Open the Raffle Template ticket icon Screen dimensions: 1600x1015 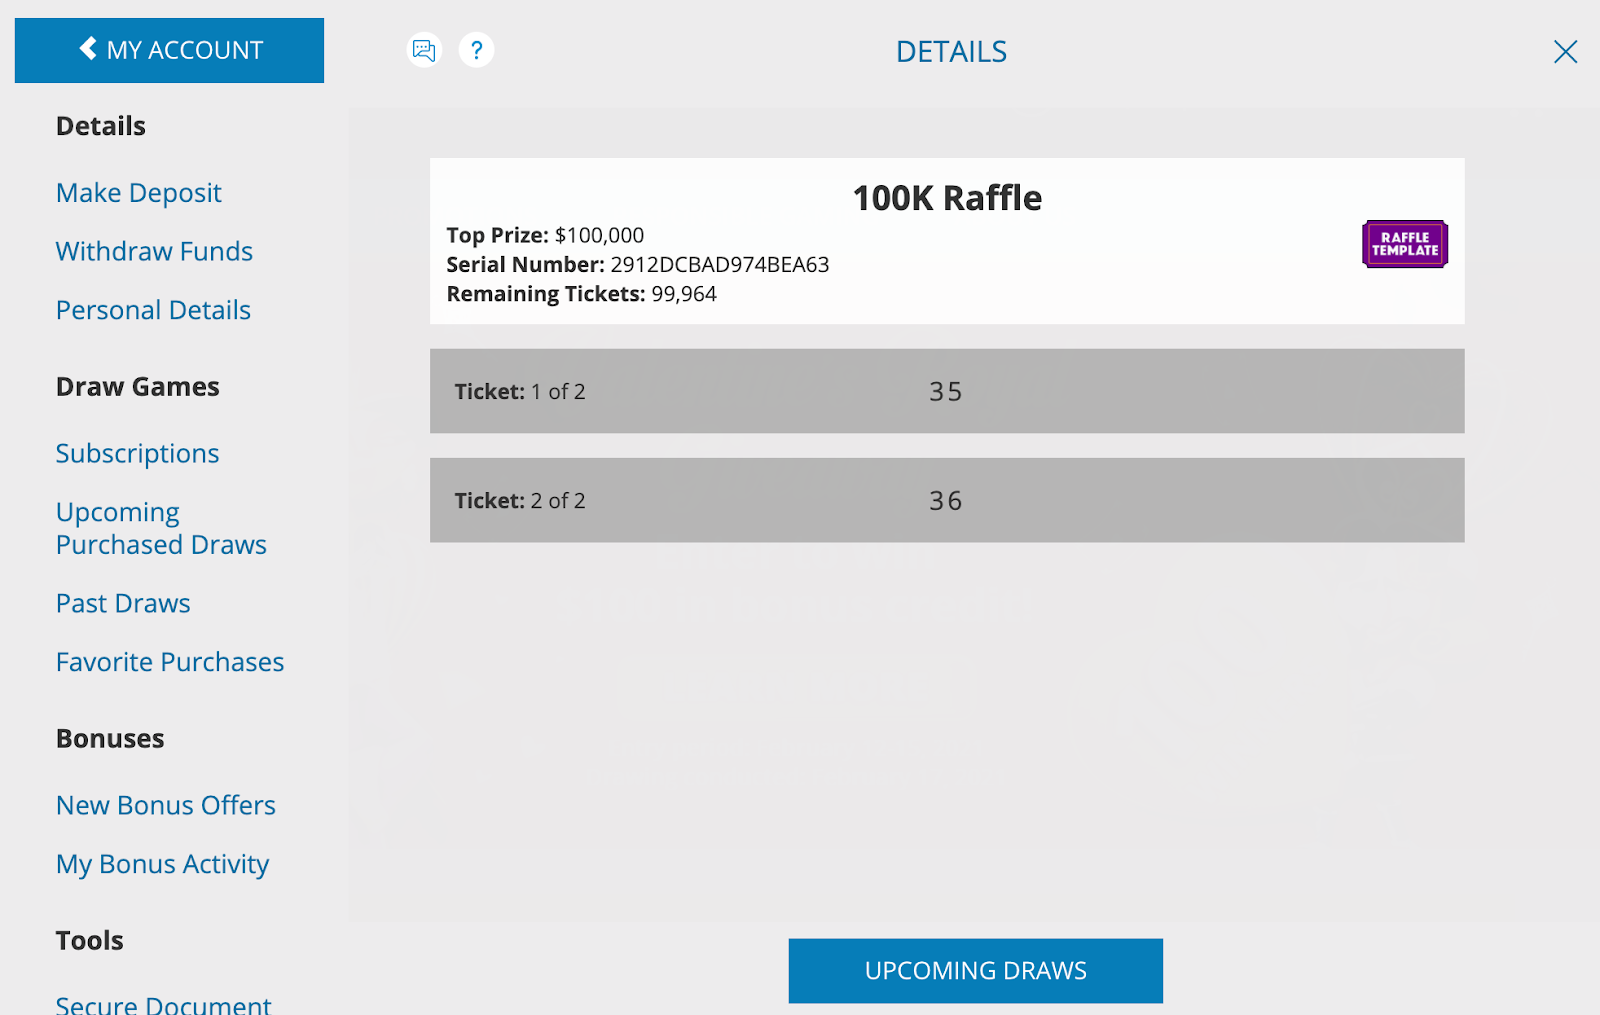(x=1403, y=243)
